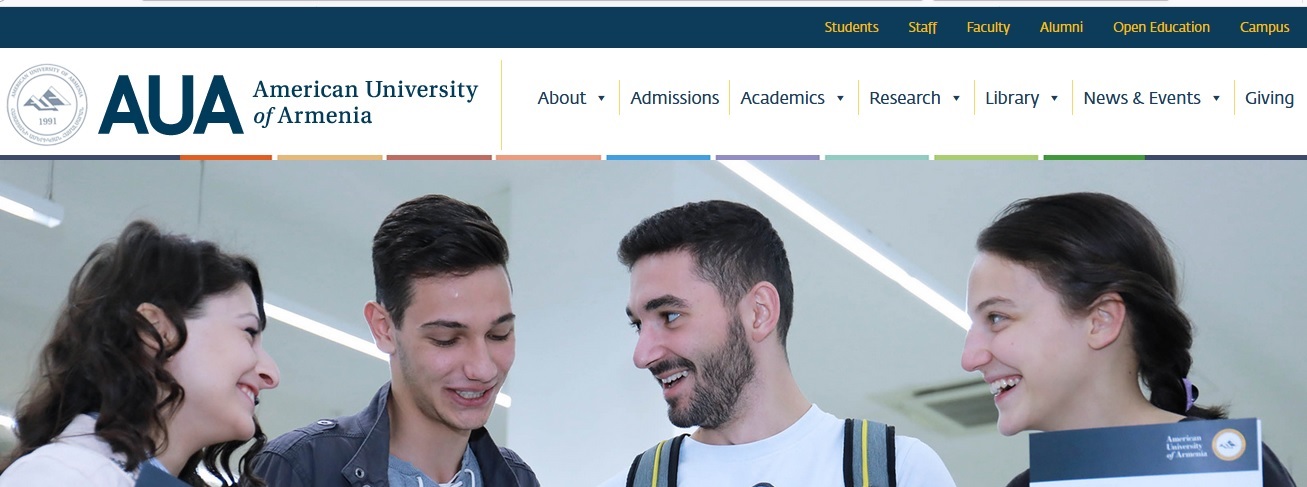Select the About navigation item
This screenshot has height=487, width=1307.
point(562,98)
